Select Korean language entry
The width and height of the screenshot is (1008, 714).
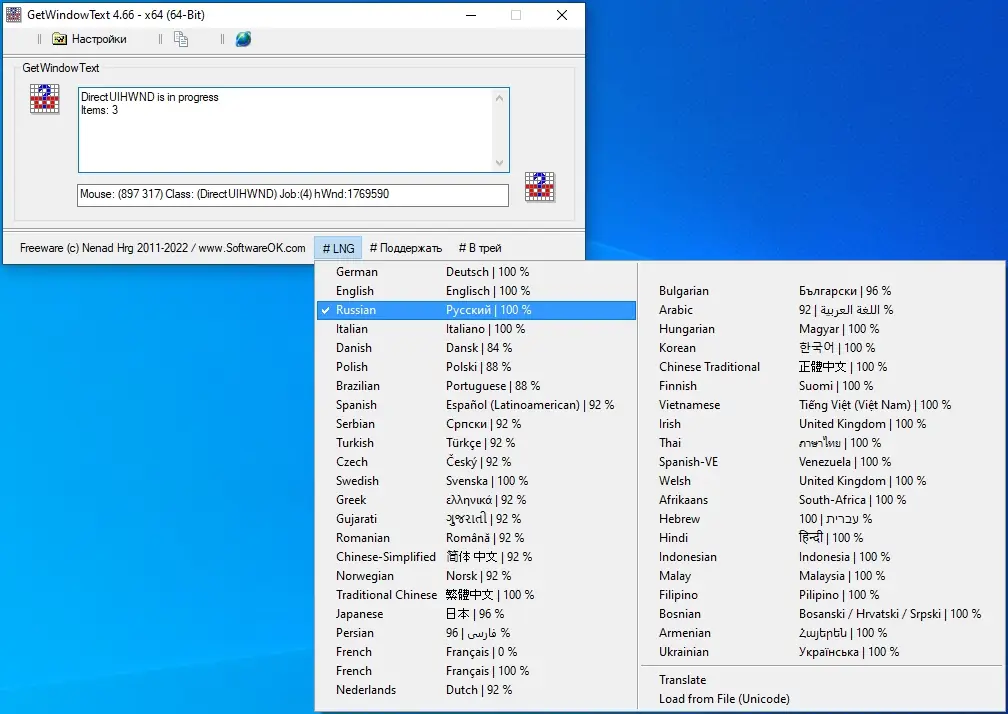pyautogui.click(x=821, y=348)
